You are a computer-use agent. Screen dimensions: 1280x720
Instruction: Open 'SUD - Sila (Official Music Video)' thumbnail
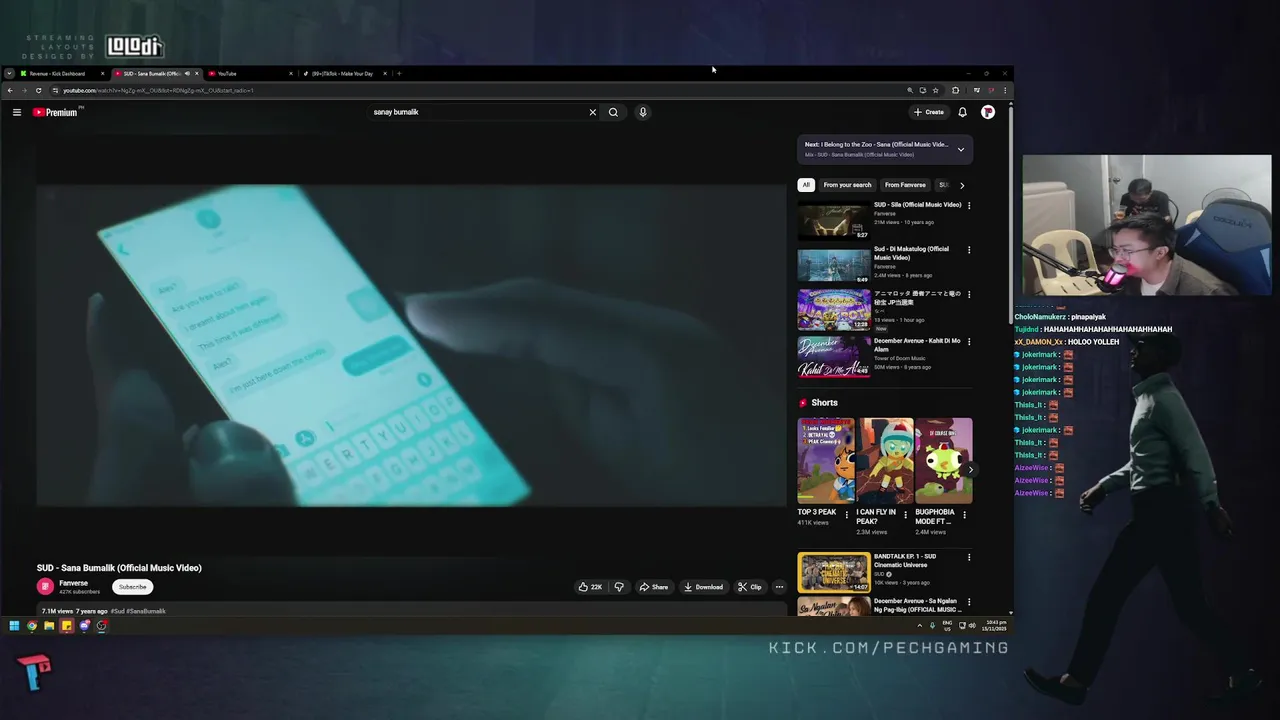click(833, 221)
